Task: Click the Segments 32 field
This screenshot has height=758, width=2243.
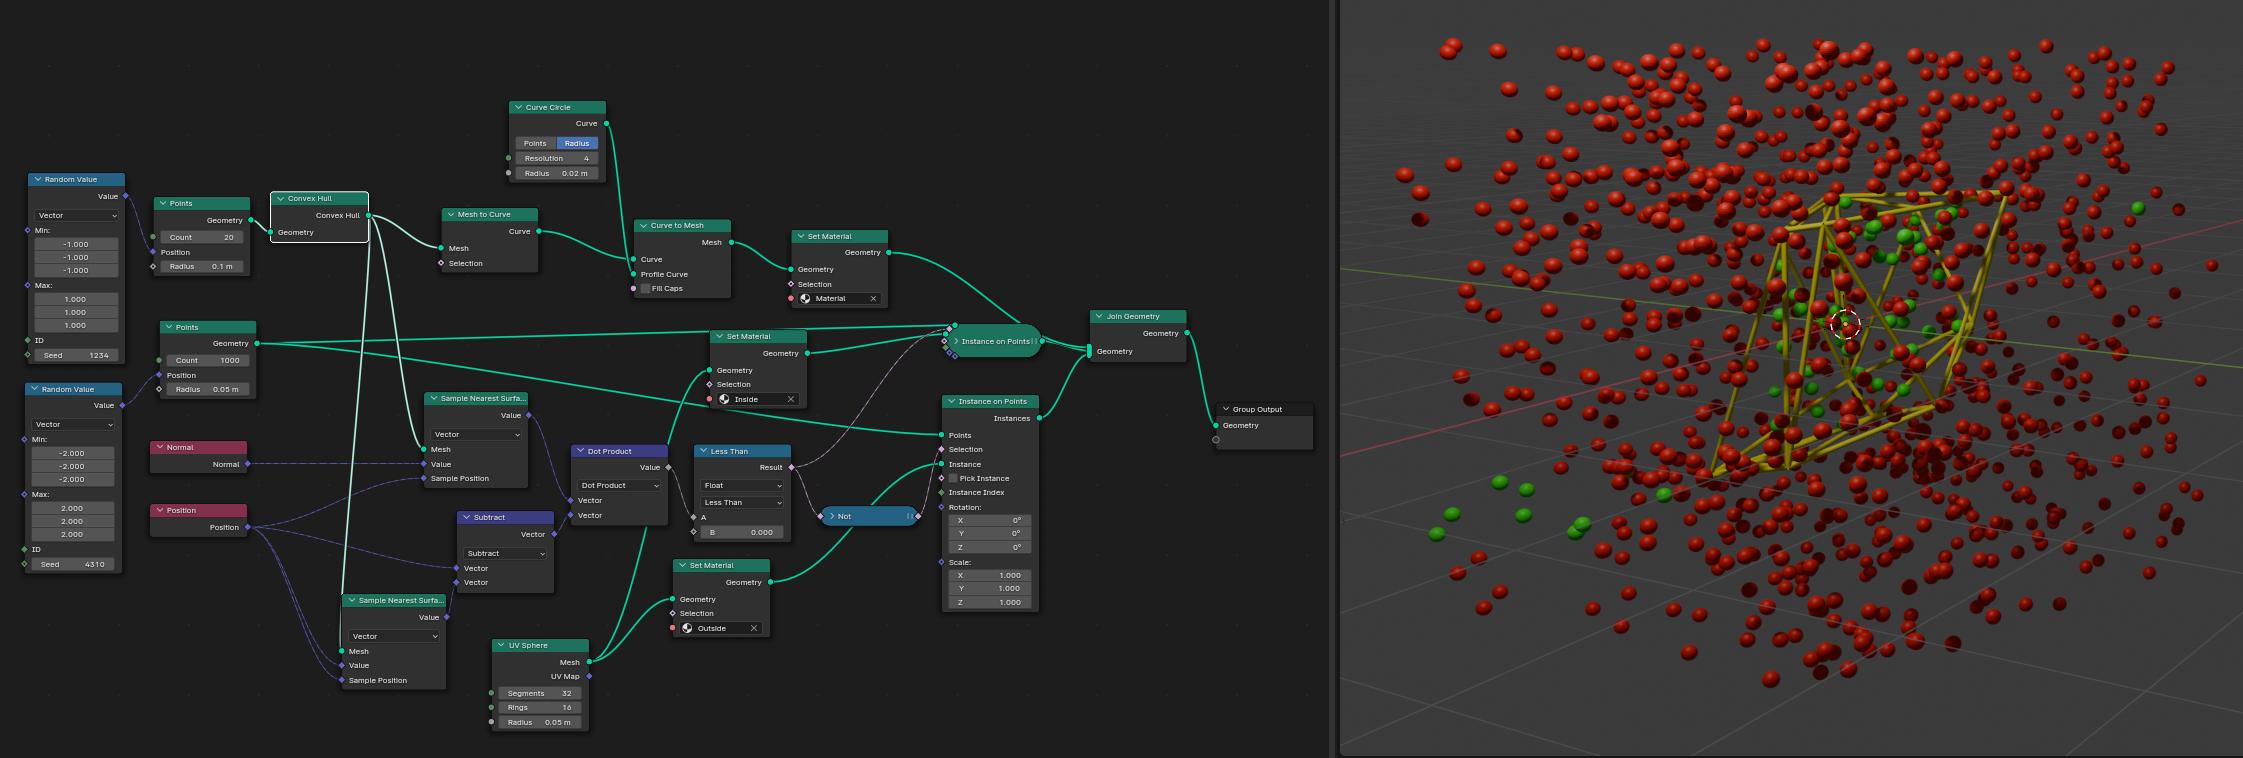Action: click(540, 693)
